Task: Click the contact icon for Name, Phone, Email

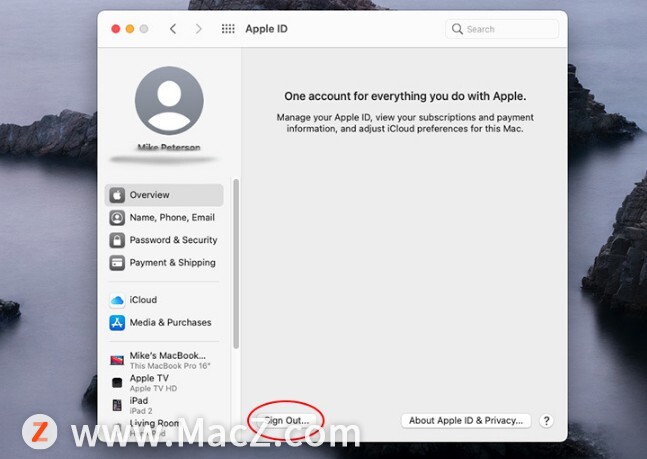Action: click(x=117, y=218)
